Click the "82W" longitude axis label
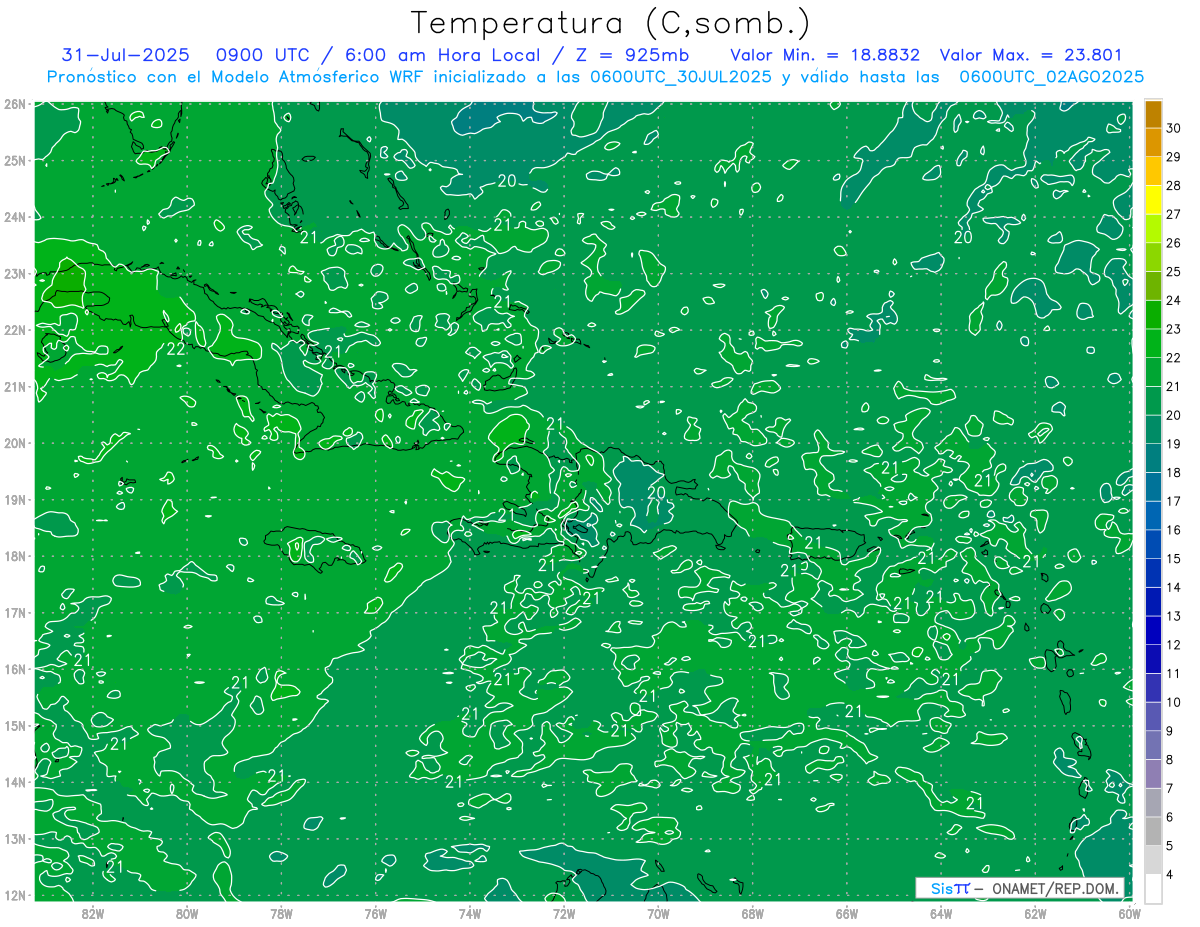 click(x=93, y=913)
